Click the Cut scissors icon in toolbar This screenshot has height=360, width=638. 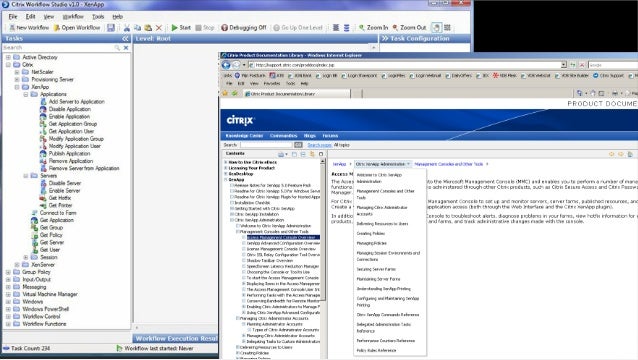[x=127, y=28]
